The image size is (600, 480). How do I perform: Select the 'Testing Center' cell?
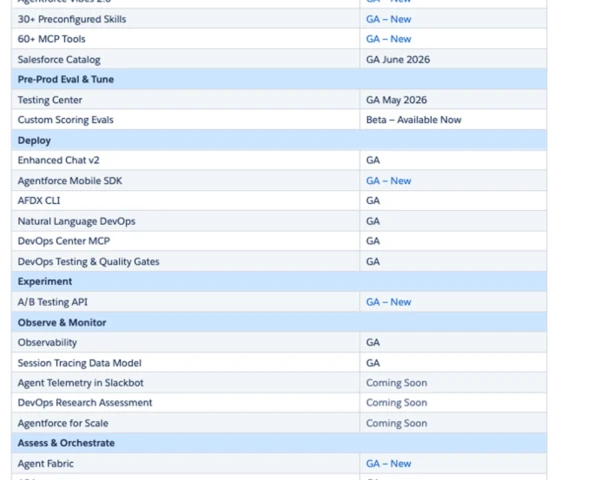[x=186, y=100]
